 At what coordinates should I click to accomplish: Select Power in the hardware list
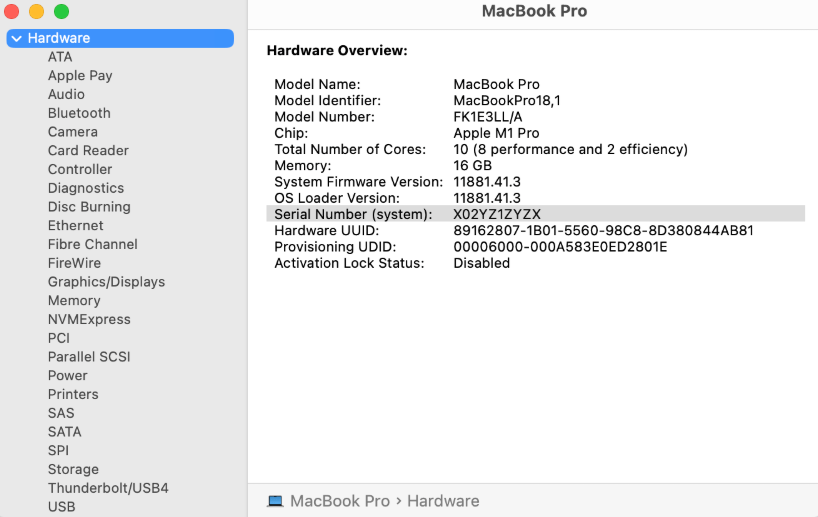(x=68, y=376)
